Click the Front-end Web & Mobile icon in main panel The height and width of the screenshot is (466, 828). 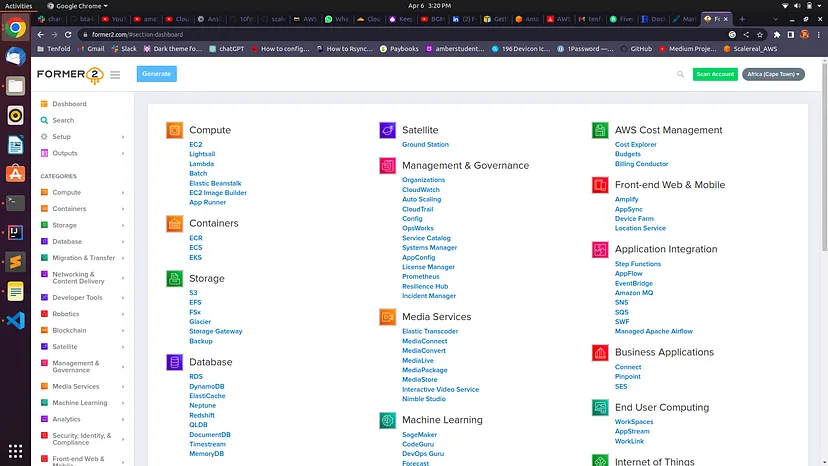coord(600,185)
